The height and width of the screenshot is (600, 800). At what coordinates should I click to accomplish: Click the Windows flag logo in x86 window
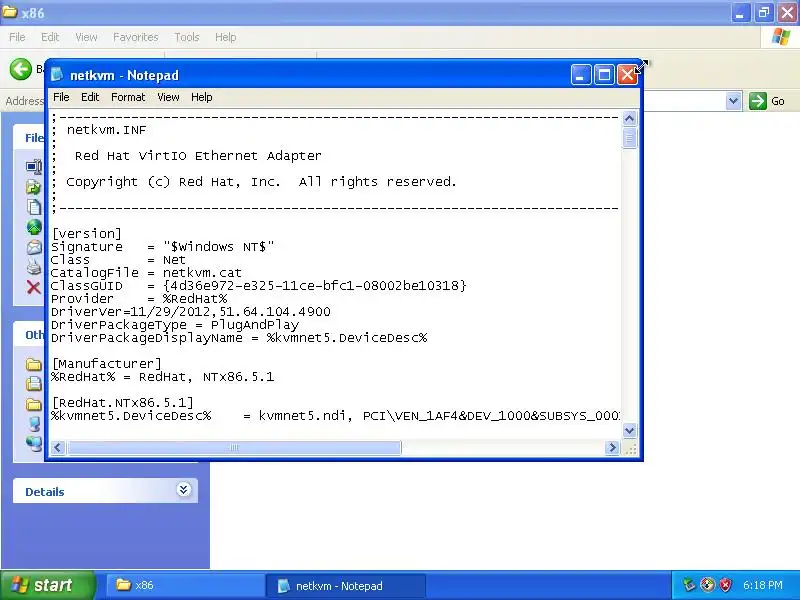(781, 37)
